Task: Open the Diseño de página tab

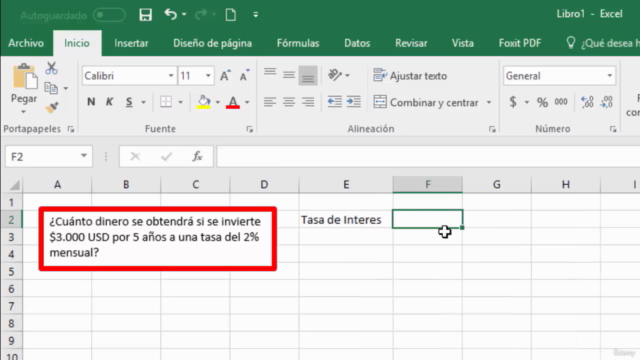Action: tap(212, 43)
